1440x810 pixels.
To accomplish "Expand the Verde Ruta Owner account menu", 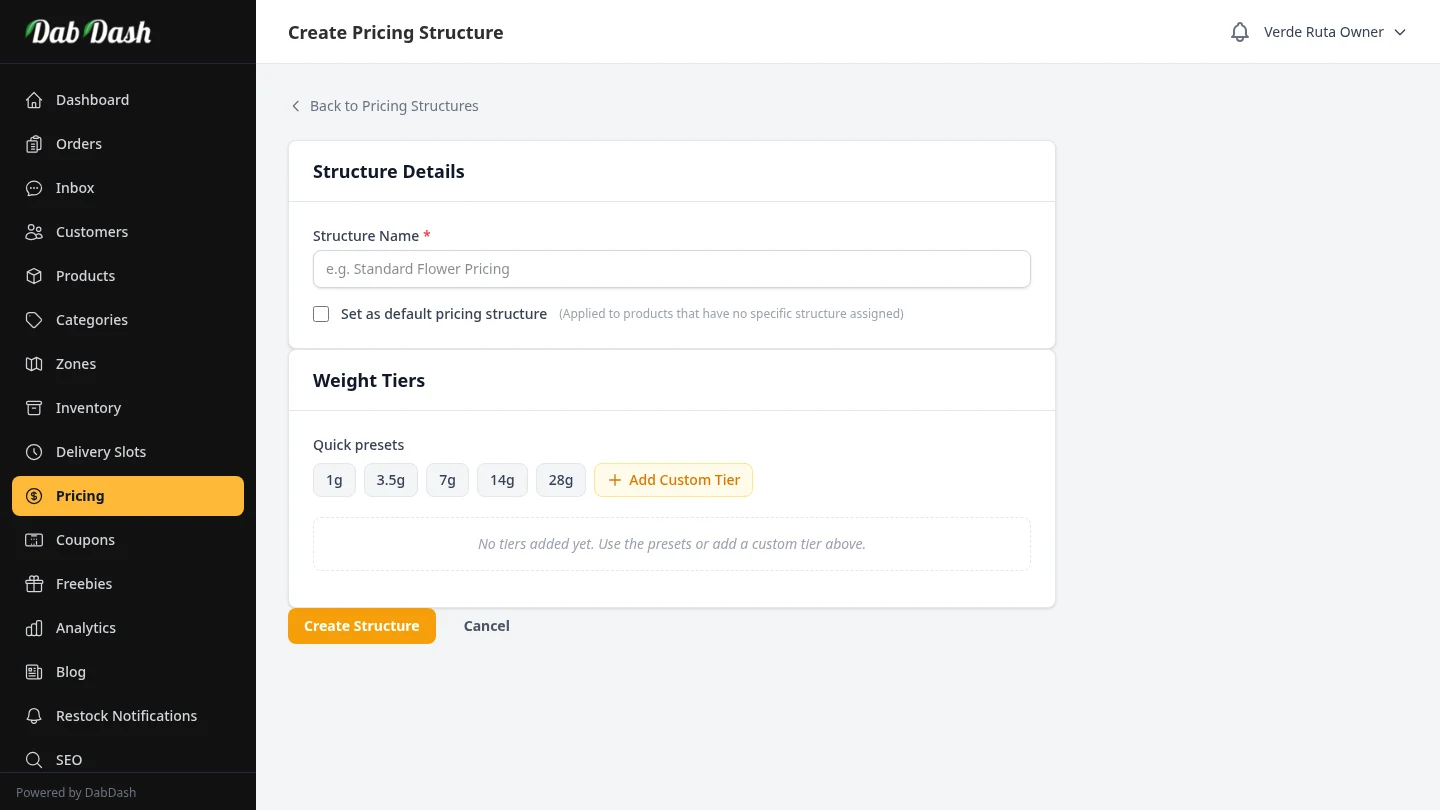I will 1335,32.
